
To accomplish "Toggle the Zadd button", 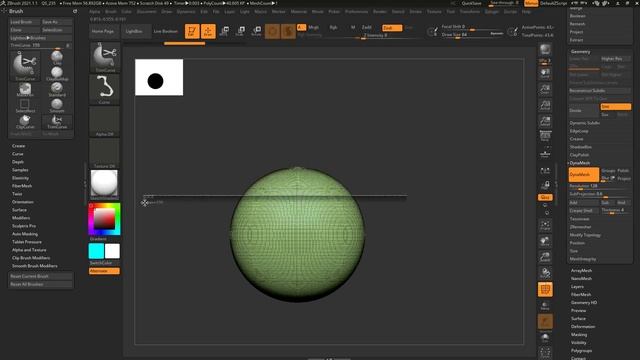I will tap(367, 28).
